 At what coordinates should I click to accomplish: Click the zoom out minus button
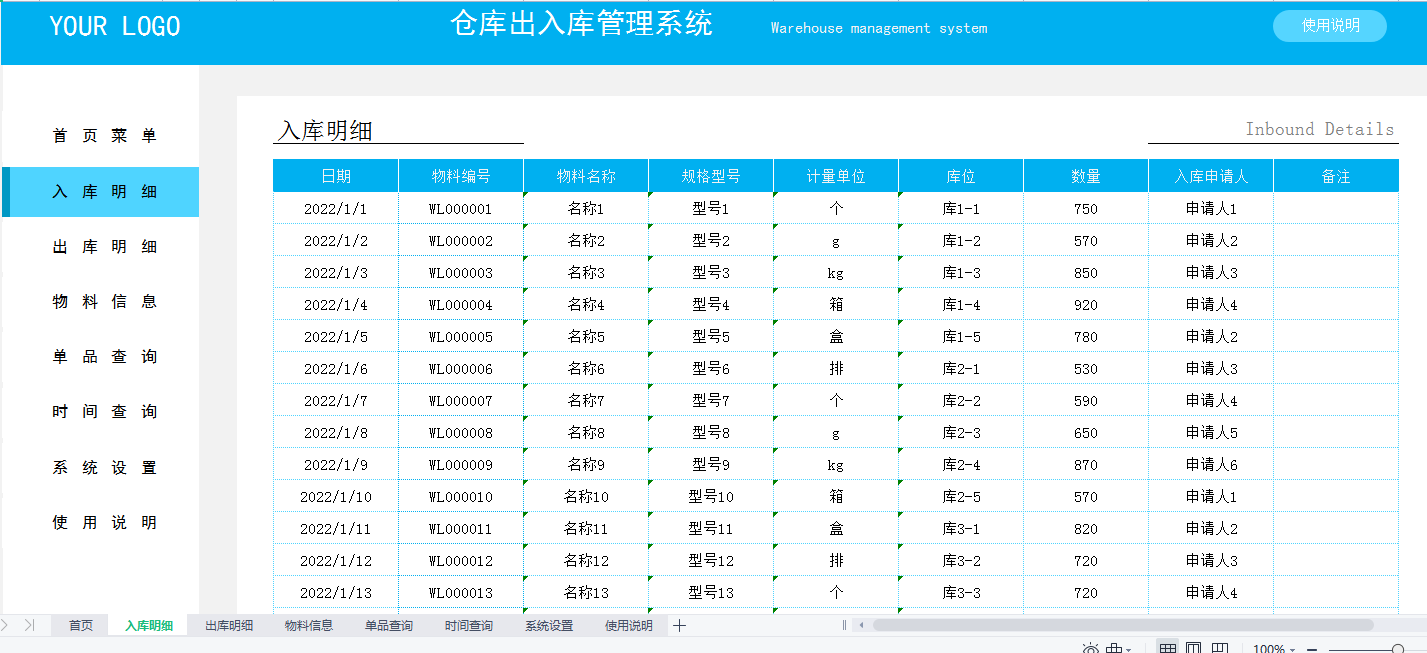click(1312, 649)
